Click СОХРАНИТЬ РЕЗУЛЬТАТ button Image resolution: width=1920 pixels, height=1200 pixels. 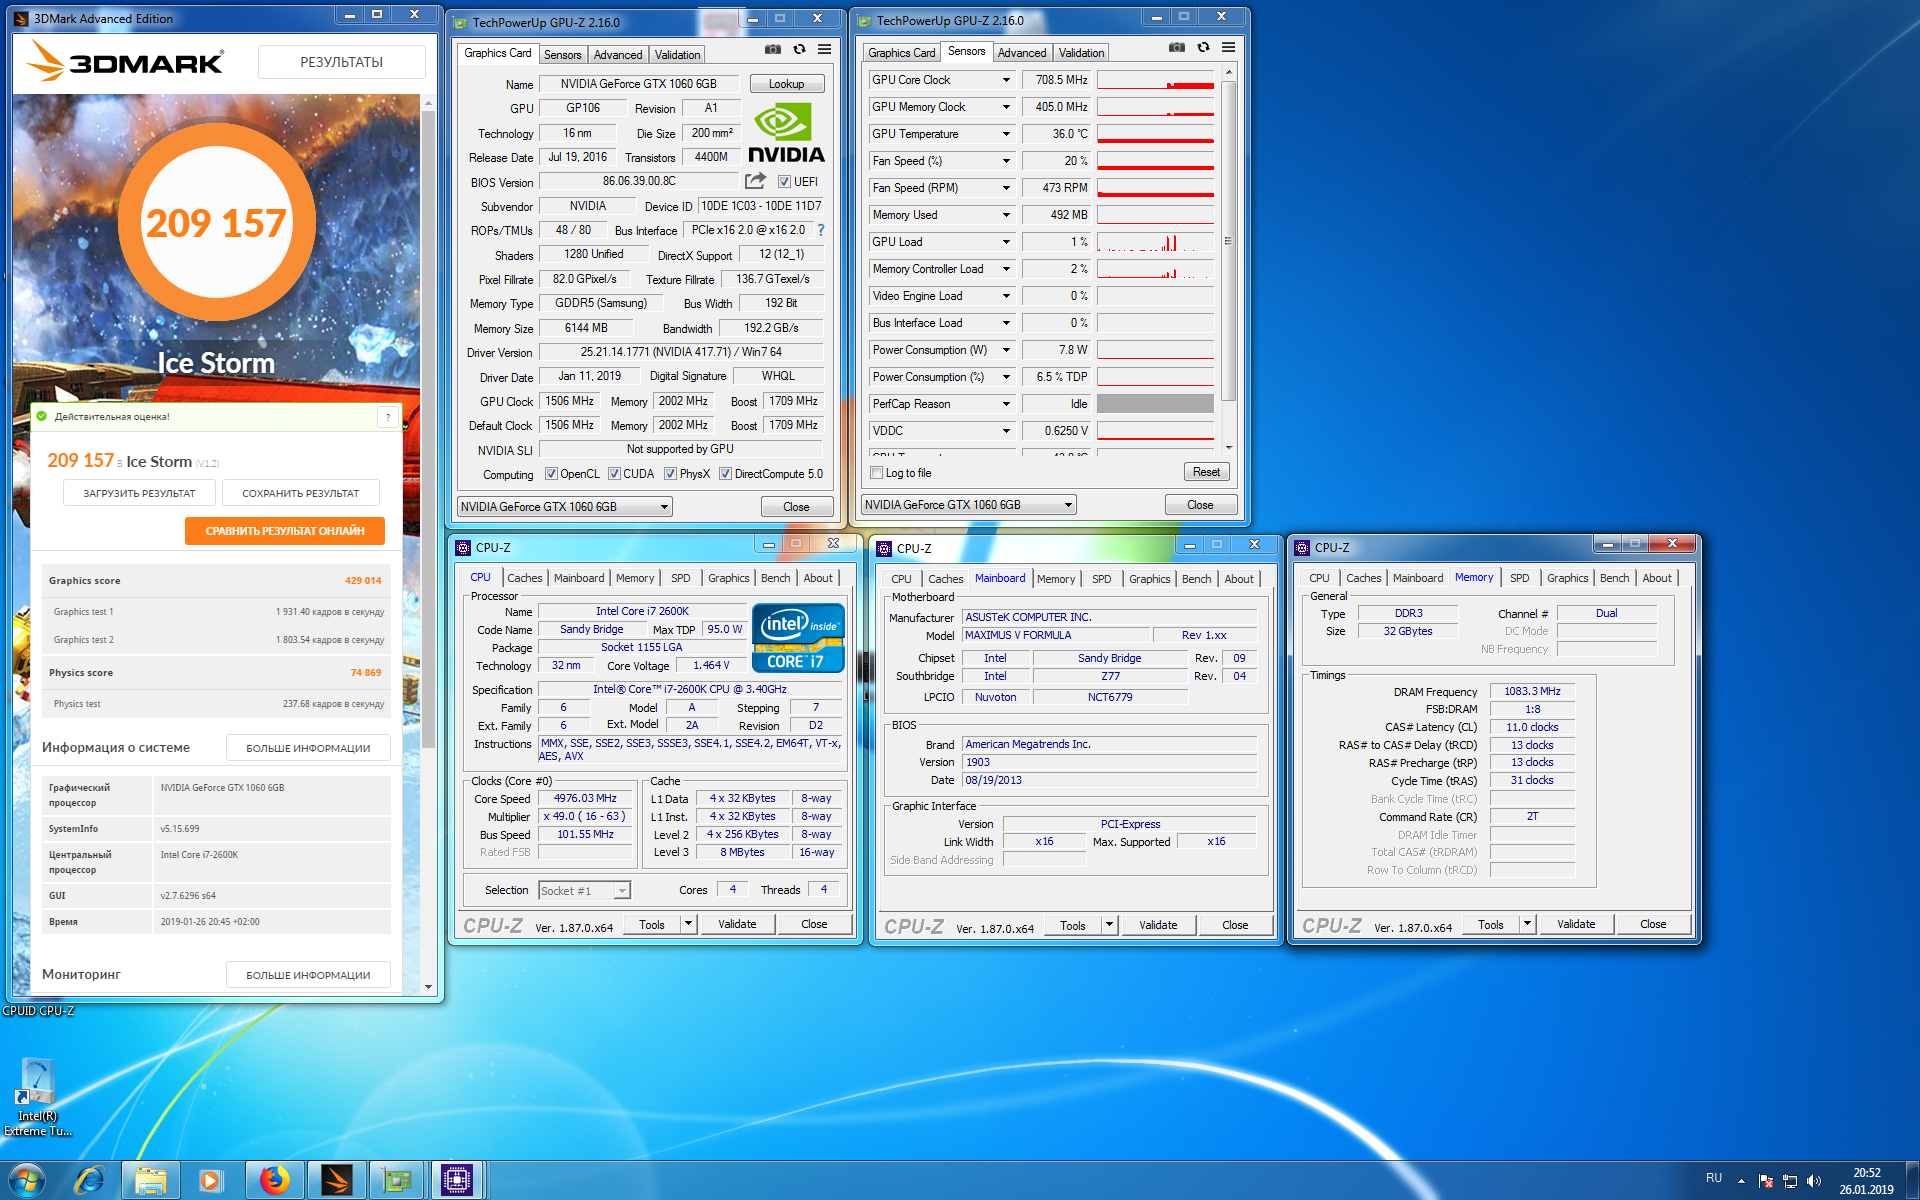[x=300, y=493]
